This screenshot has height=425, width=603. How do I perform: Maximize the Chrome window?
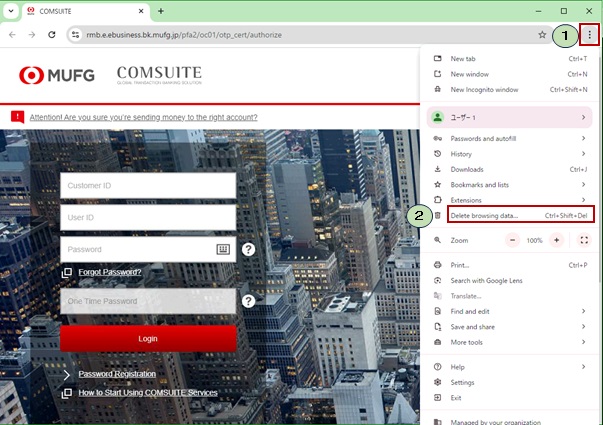click(x=564, y=11)
